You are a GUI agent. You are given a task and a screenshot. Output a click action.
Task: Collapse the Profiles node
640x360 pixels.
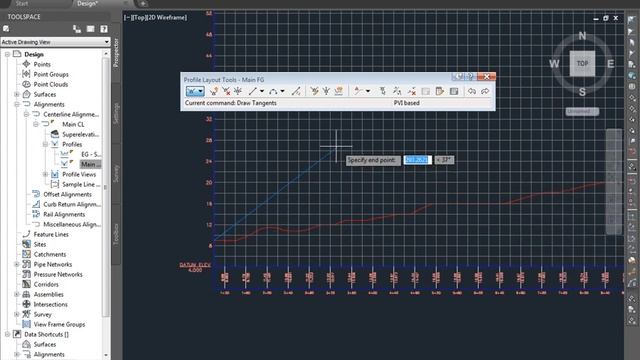pos(45,144)
